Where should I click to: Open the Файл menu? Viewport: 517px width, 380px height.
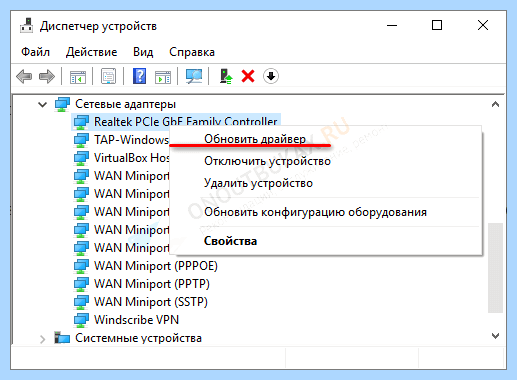click(35, 52)
